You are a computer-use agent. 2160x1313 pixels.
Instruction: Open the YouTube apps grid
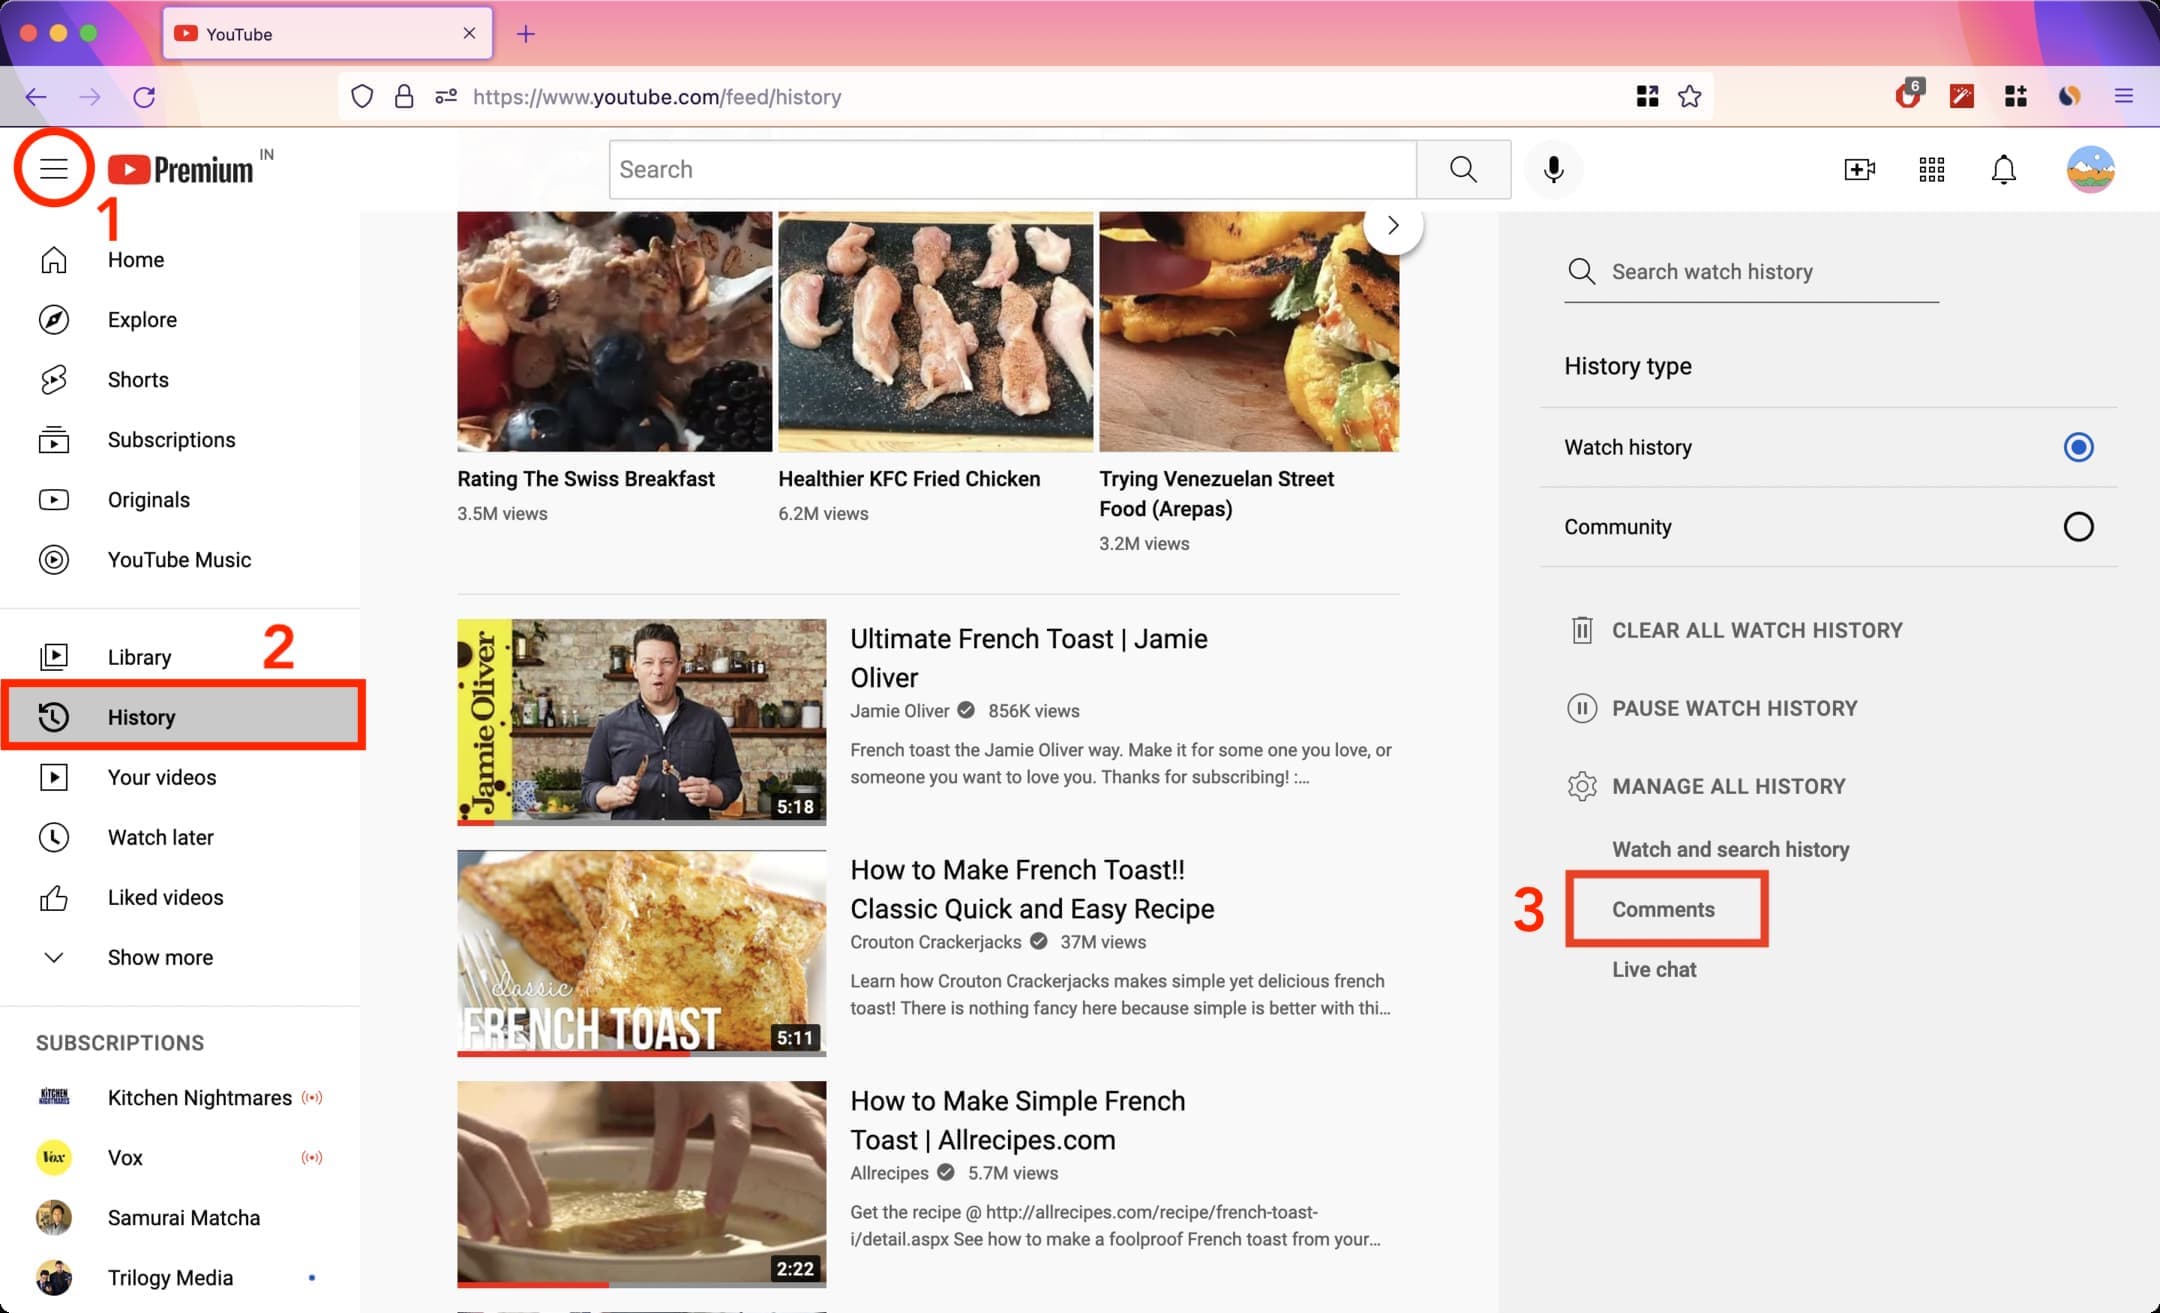coord(1931,169)
